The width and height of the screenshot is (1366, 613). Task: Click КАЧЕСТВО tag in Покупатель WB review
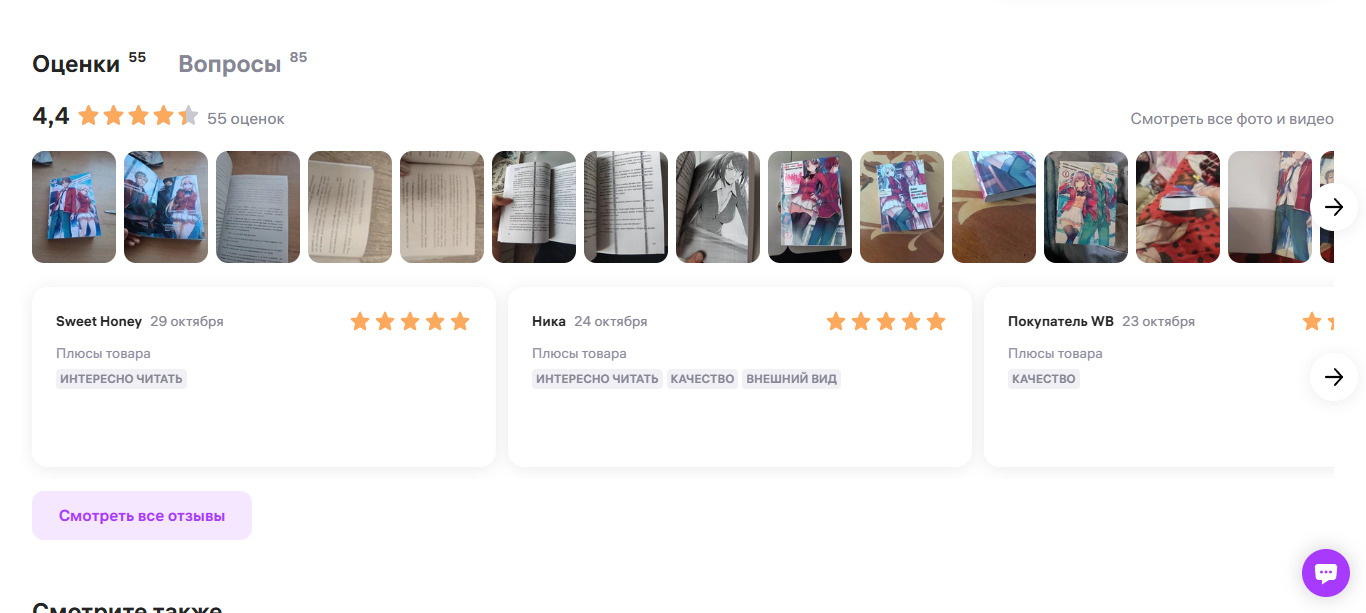tap(1044, 379)
